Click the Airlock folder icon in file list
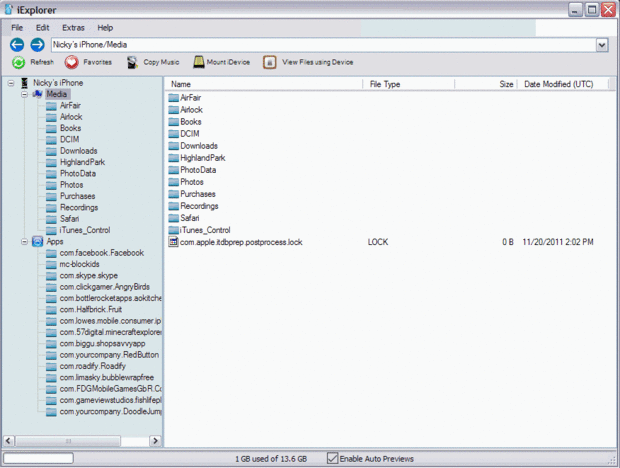This screenshot has height=468, width=620. click(174, 109)
